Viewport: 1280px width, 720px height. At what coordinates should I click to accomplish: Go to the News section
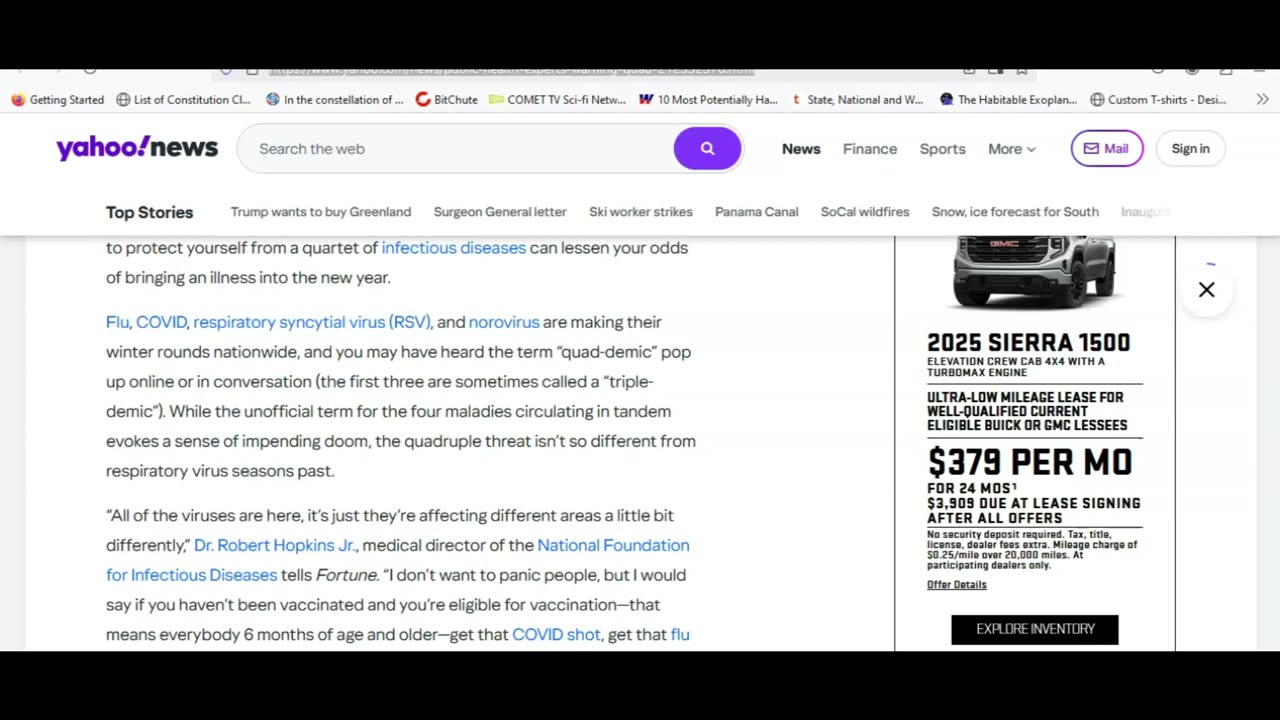801,149
